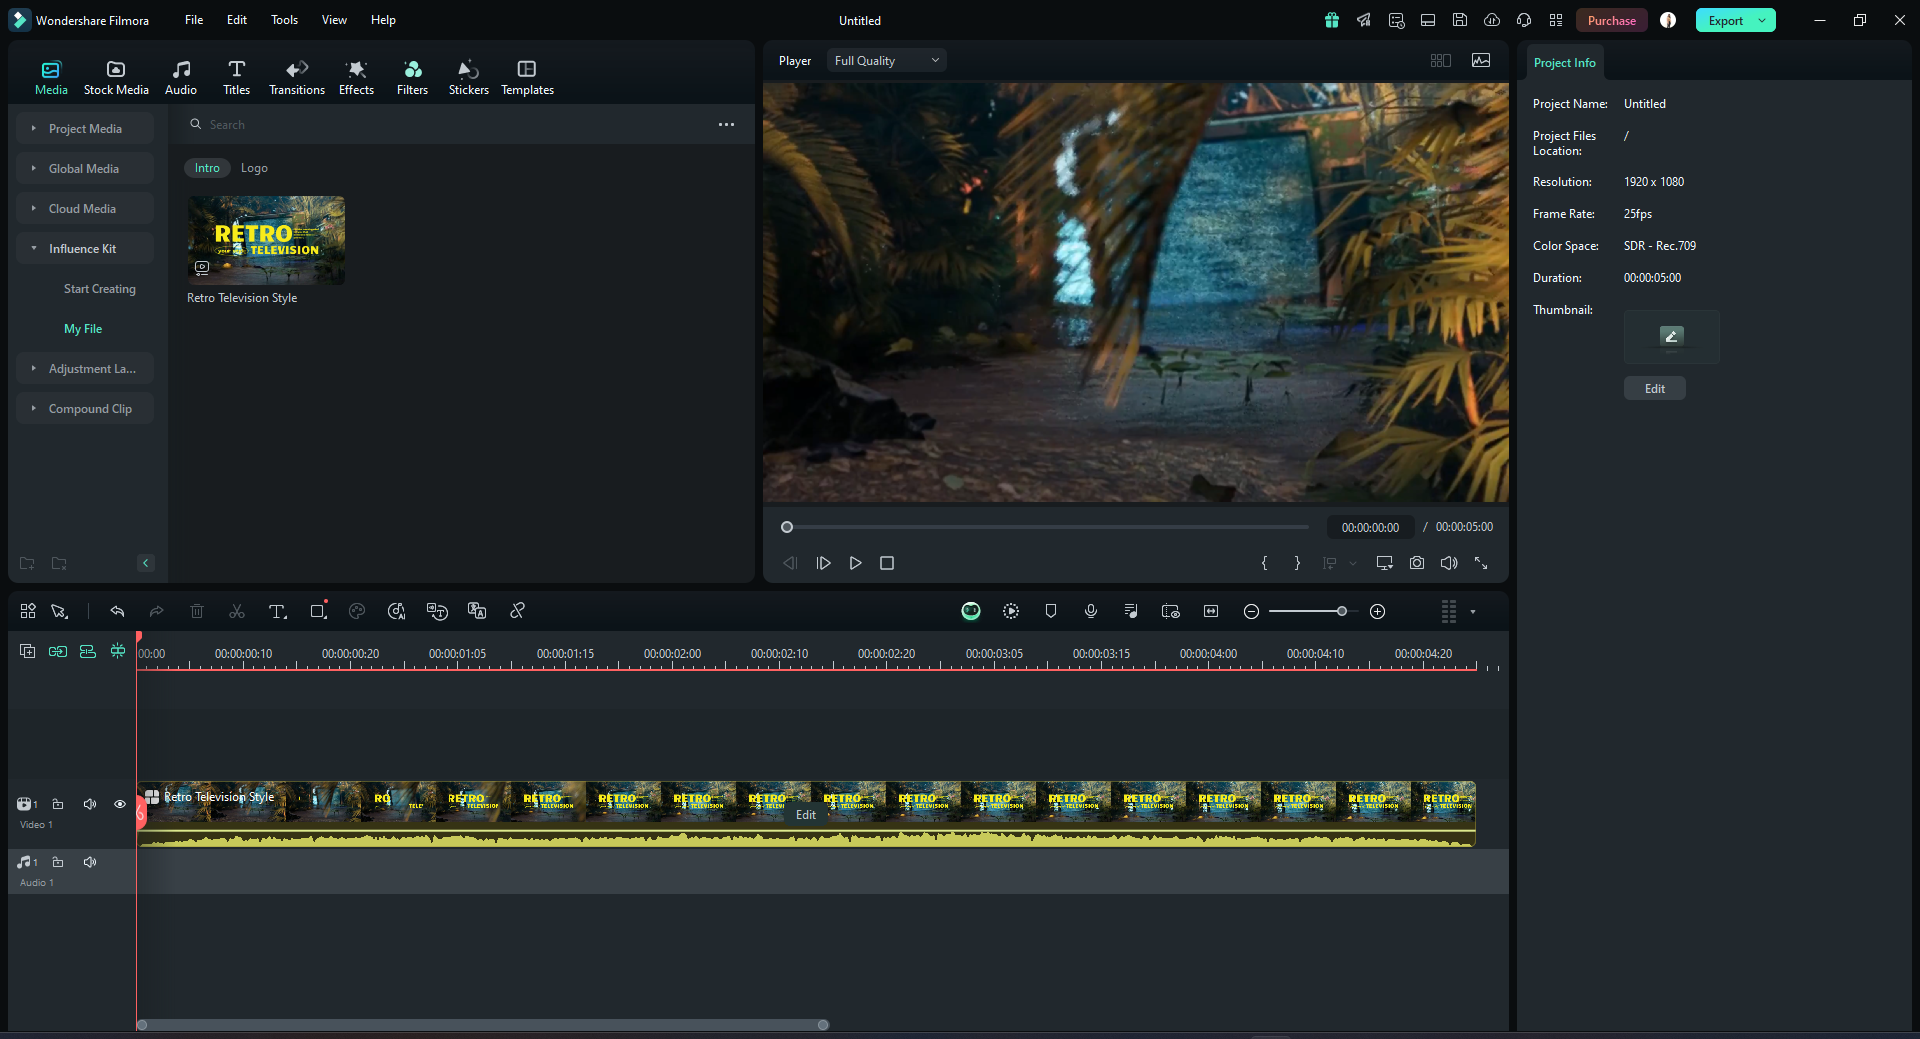Add a text title from timeline toolbar
Viewport: 1920px width, 1039px height.
click(x=277, y=611)
